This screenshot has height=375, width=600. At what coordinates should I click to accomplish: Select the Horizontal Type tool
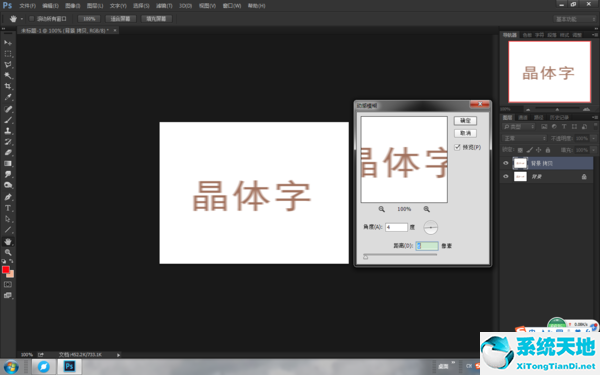8,208
